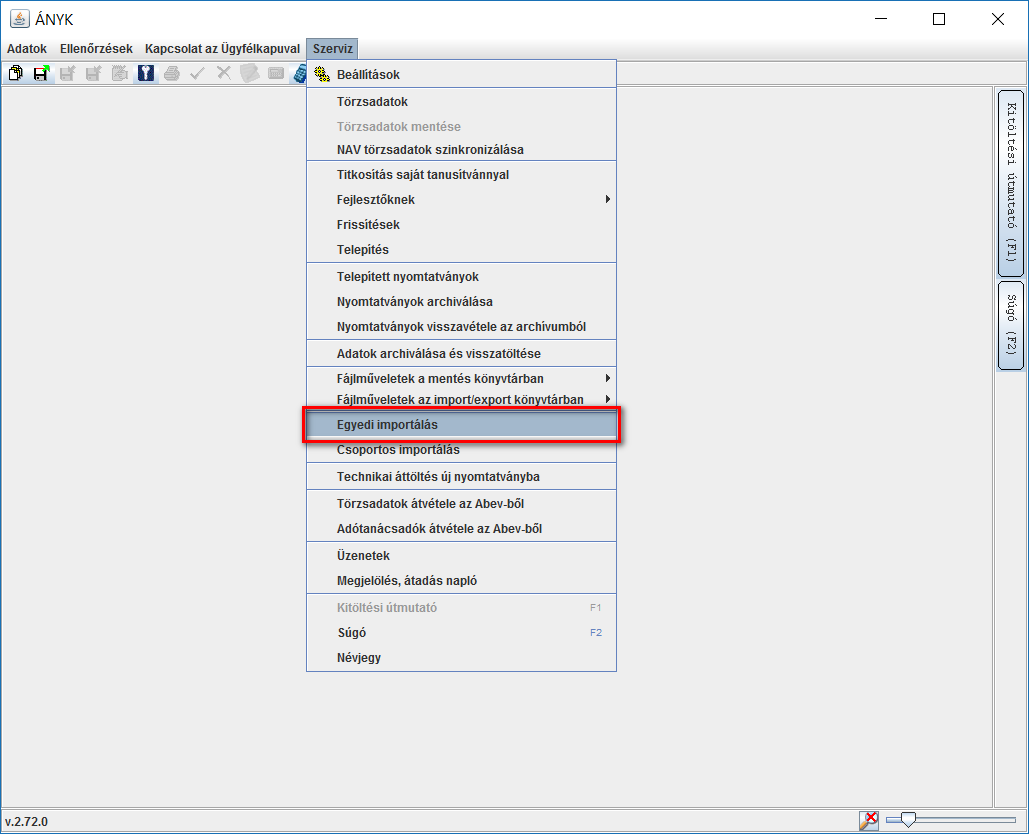Expand Fájlműveletek a mentés könyvtárban submenu
Screen dimensions: 1029x834
(461, 379)
